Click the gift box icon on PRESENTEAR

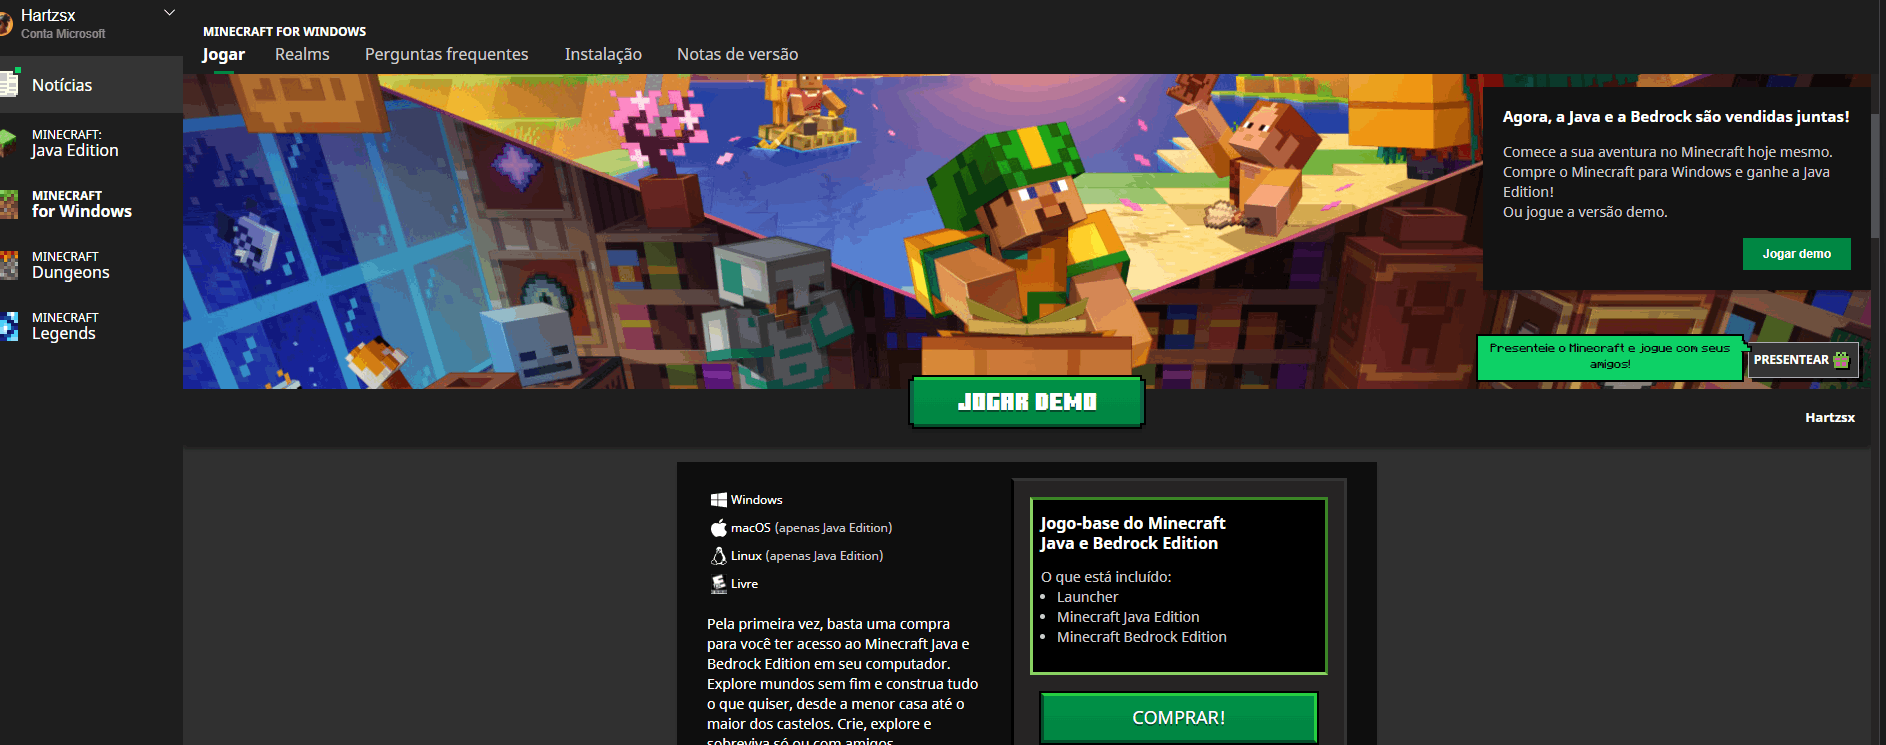1841,360
